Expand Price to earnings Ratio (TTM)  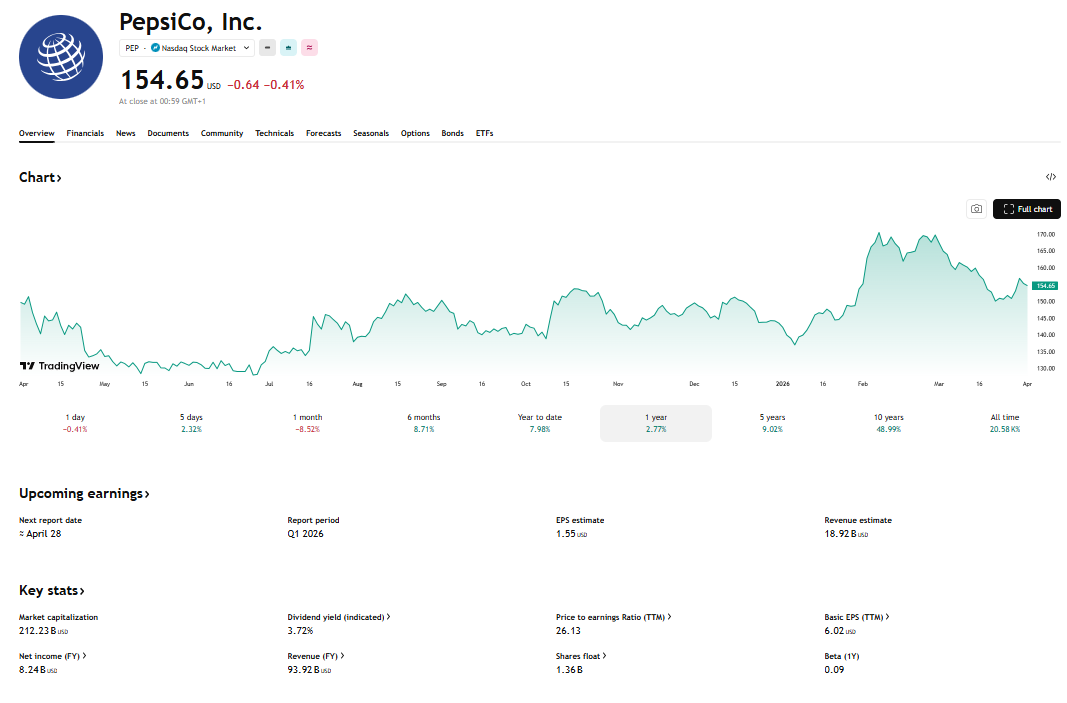613,617
